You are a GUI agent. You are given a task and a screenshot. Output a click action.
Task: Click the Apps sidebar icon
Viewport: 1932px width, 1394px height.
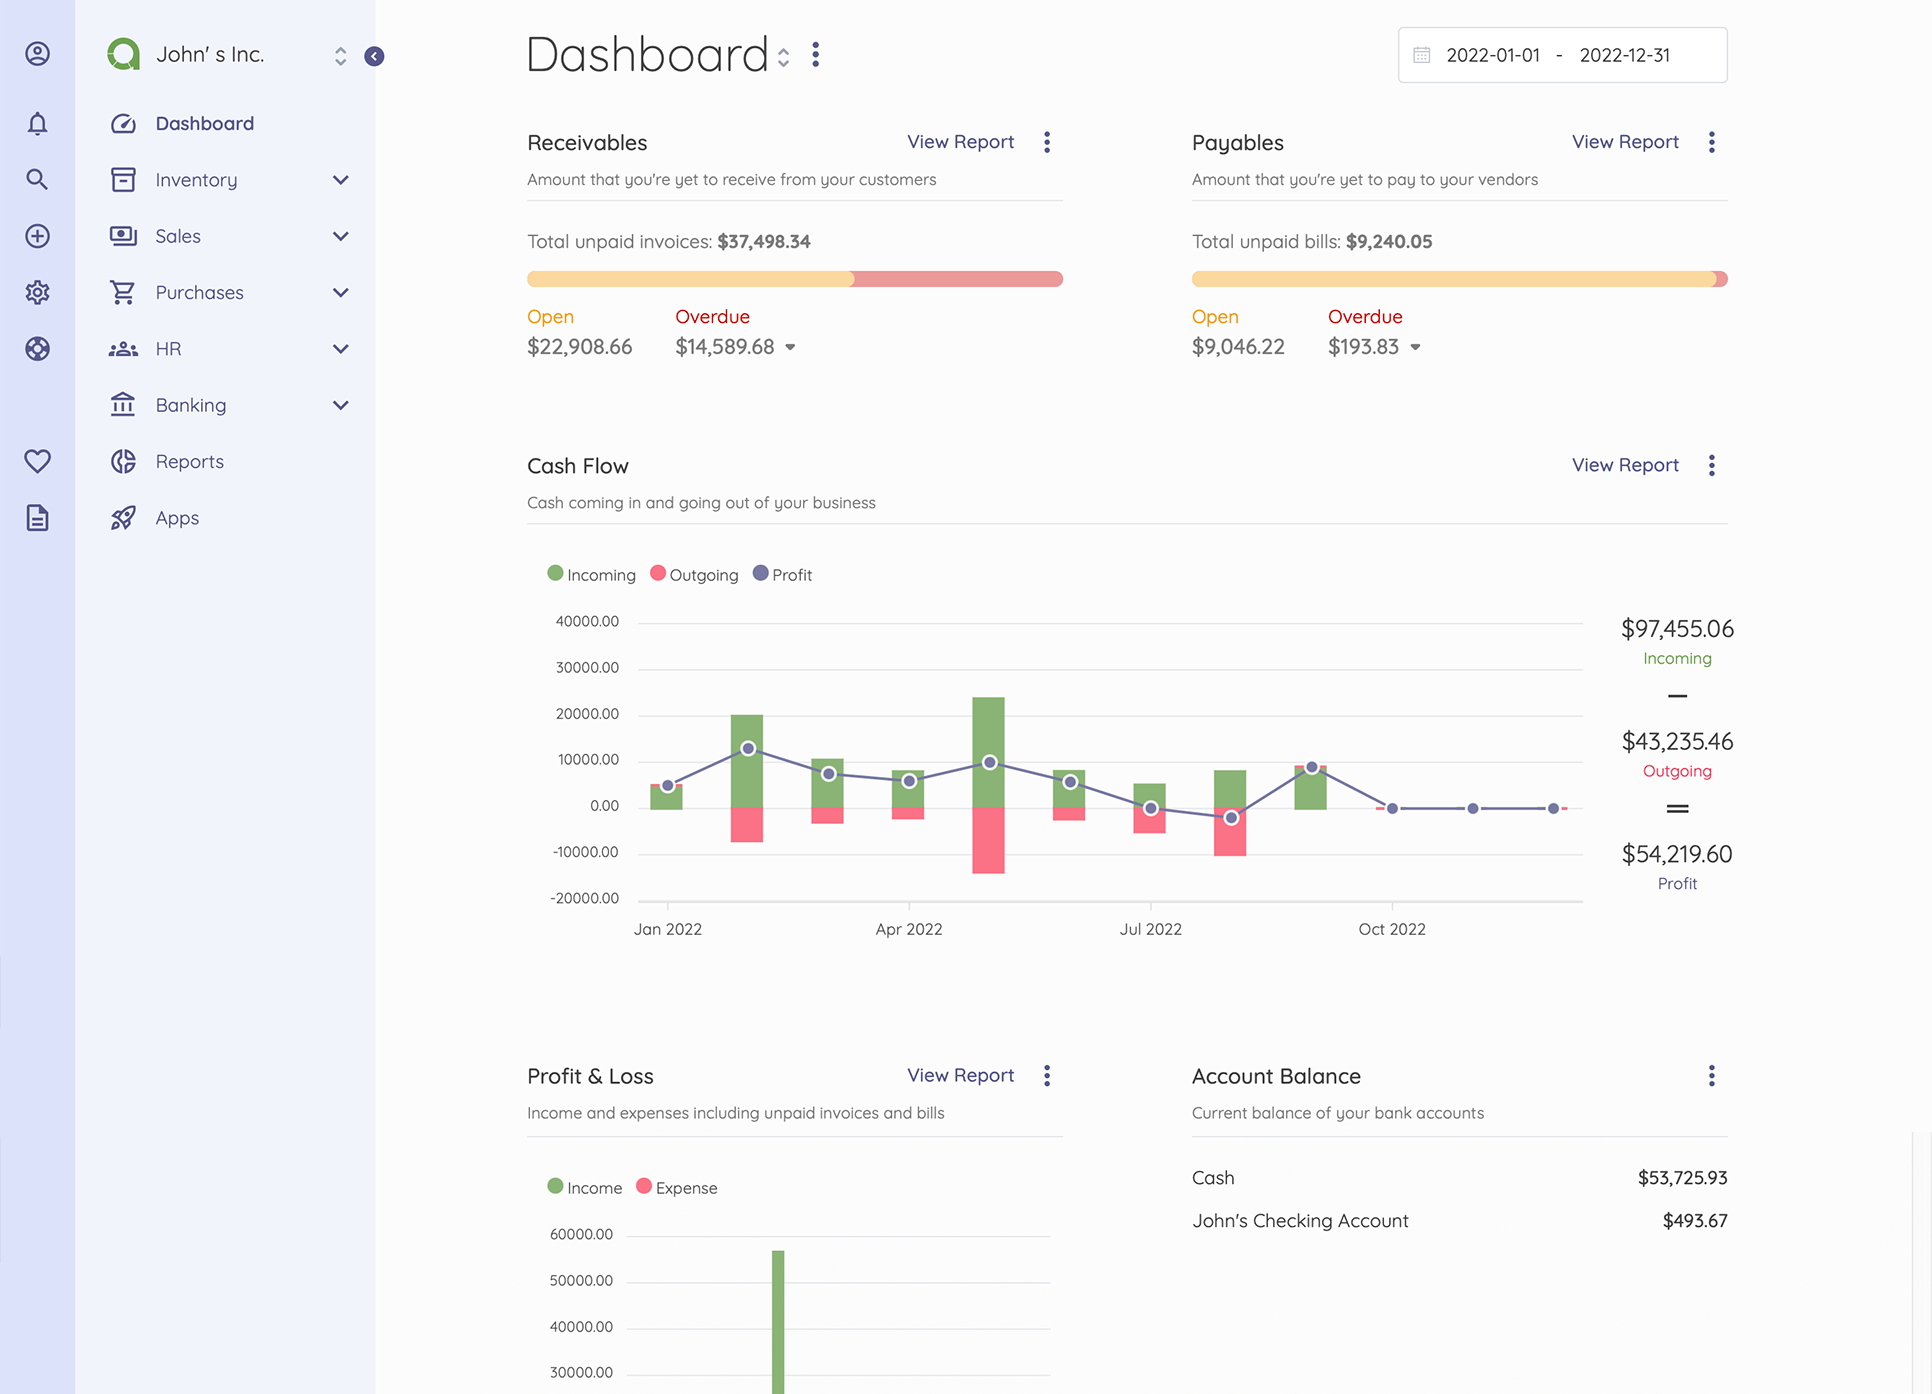(123, 518)
